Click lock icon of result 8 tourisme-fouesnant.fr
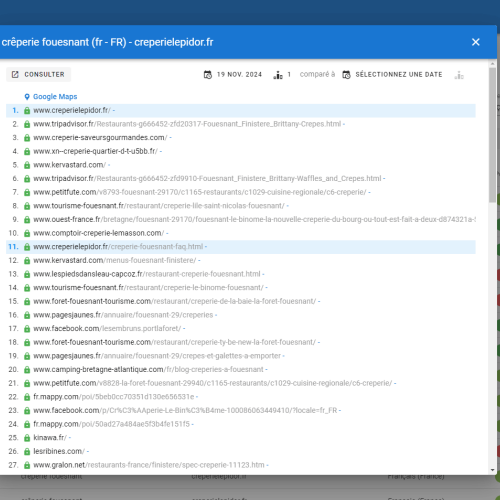Viewport: 500px width, 500px height. tap(27, 206)
